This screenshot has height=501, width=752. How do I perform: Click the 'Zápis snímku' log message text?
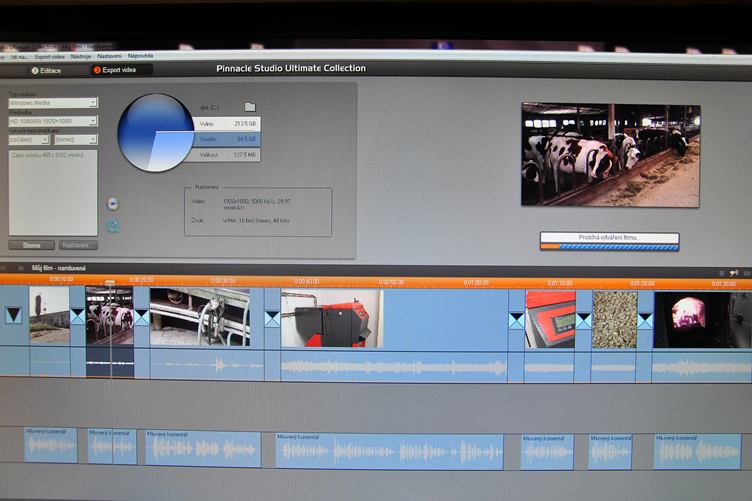(48, 155)
